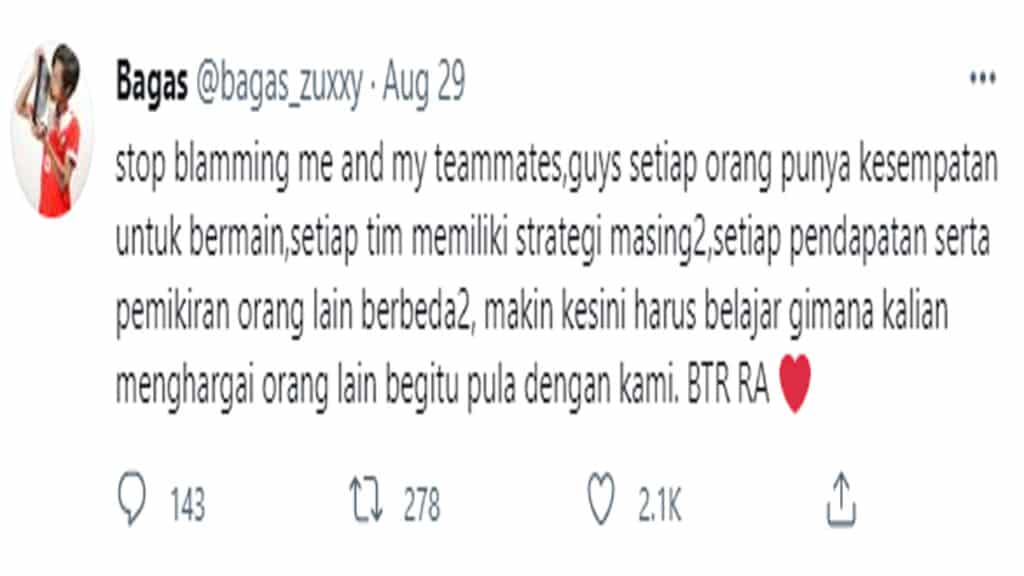Click the 278 retweets count
The height and width of the screenshot is (576, 1024).
[x=422, y=505]
